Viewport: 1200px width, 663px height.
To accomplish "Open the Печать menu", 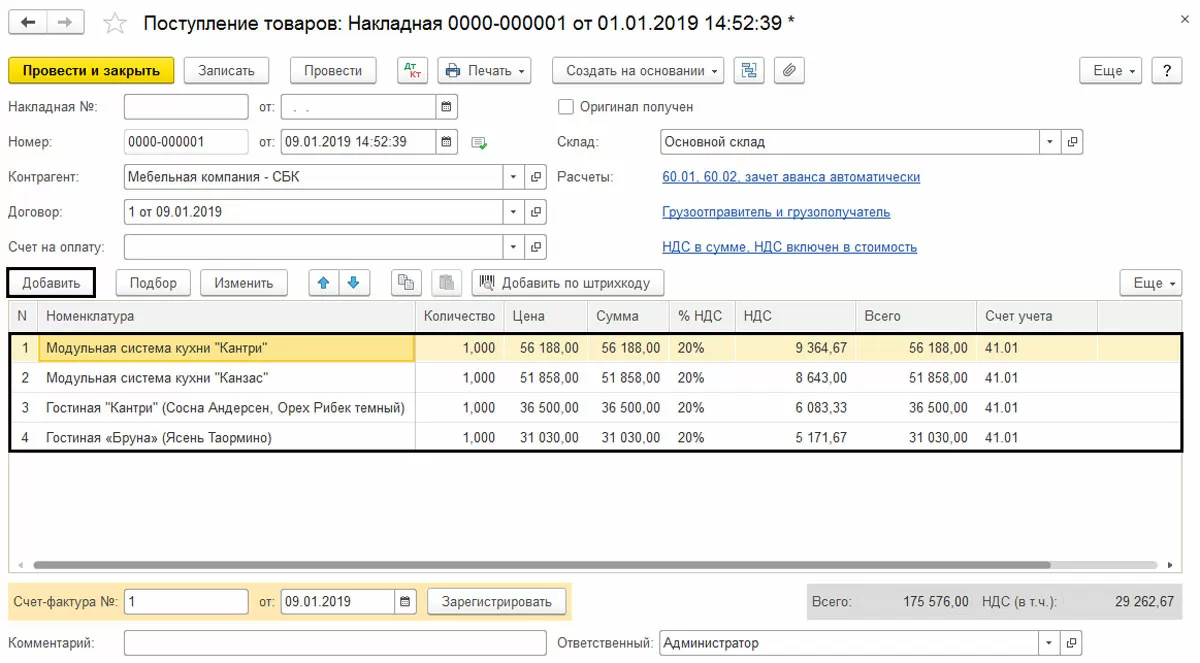I will 484,71.
